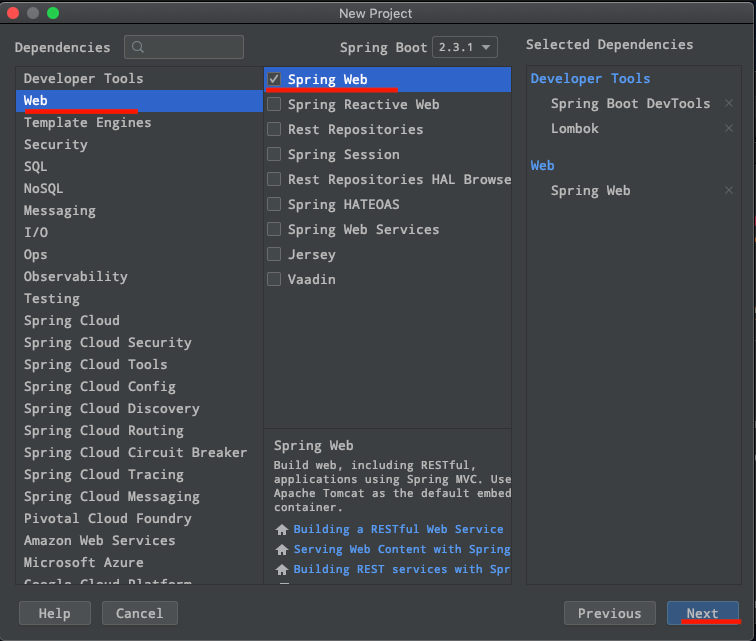This screenshot has width=756, height=641.
Task: Select Spring Cloud Routing category
Action: pos(139,431)
